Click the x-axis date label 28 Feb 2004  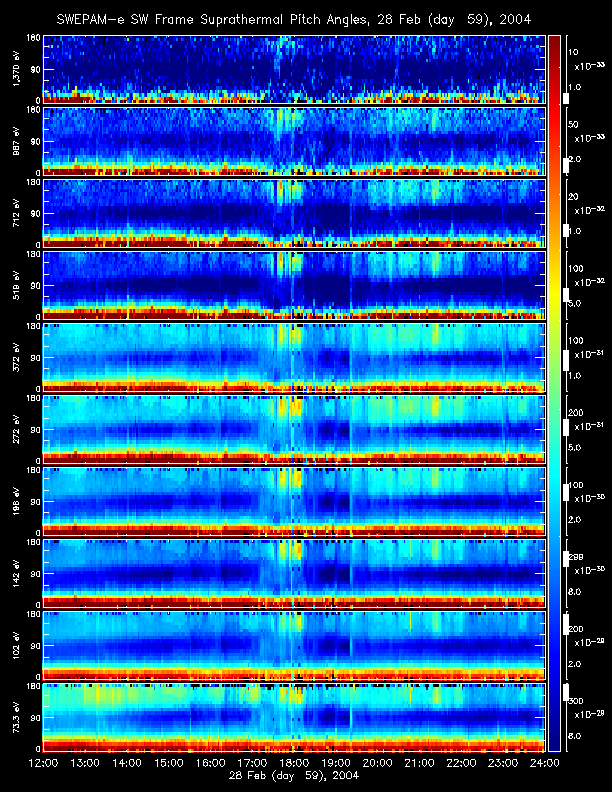tap(294, 775)
